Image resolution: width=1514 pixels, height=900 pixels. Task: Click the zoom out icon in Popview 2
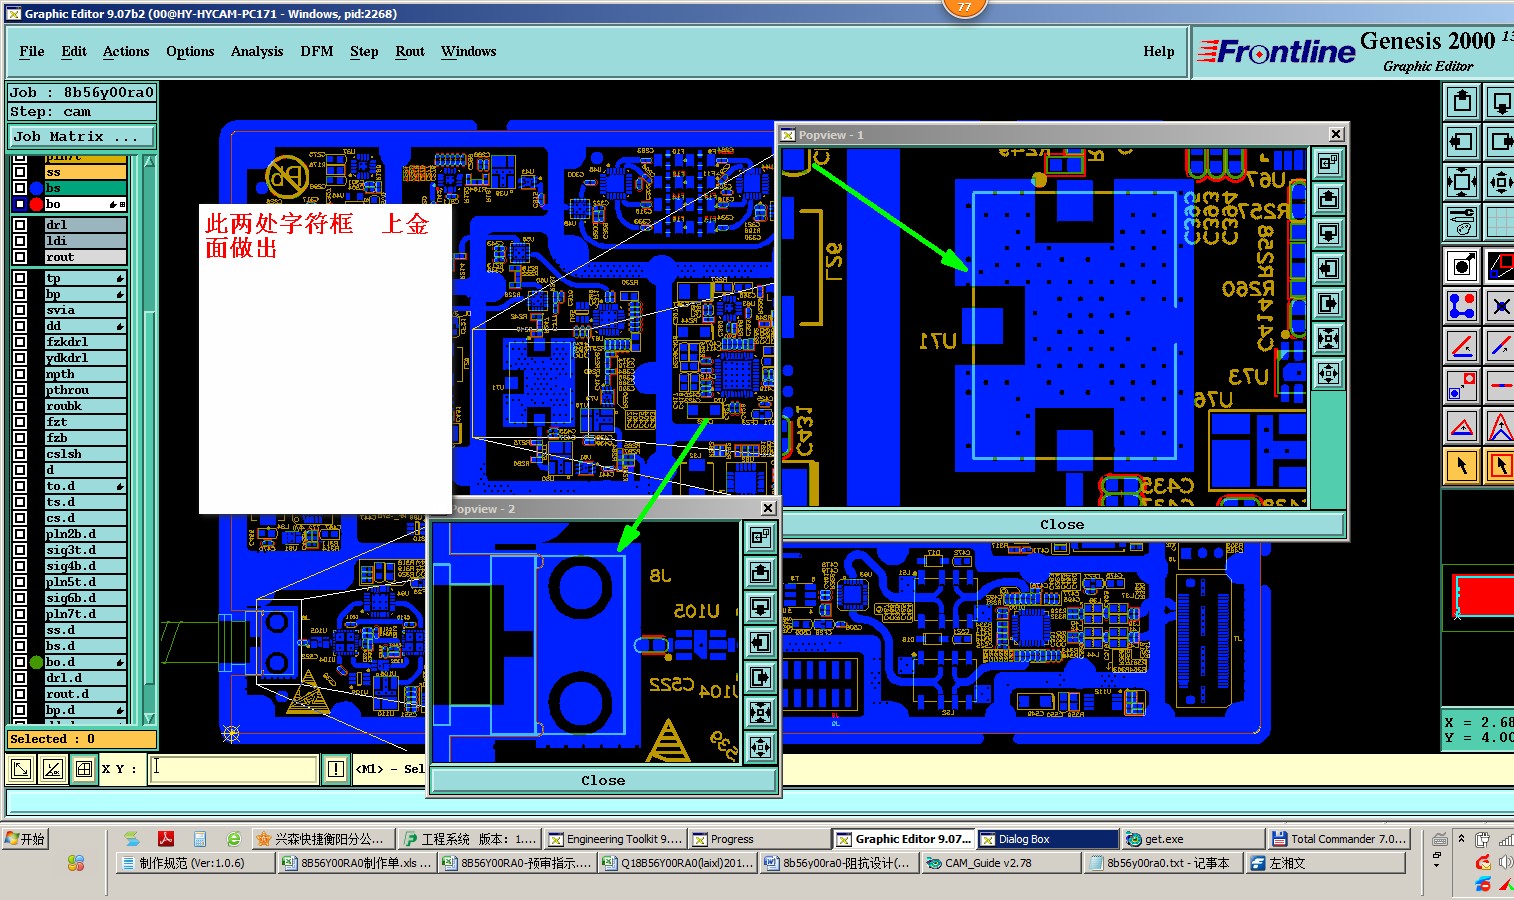pos(760,747)
